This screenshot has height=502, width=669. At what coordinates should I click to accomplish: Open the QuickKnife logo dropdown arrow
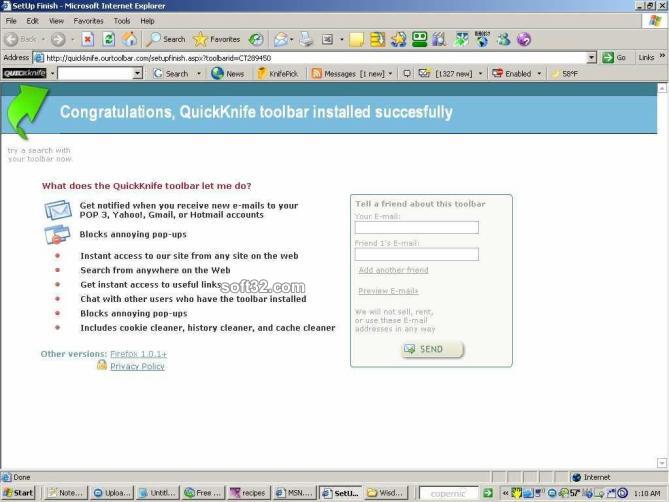click(52, 73)
